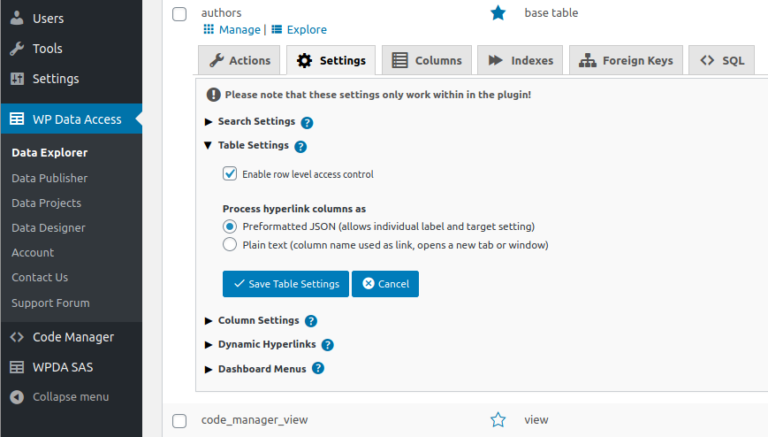Expand the Search Settings section
The width and height of the screenshot is (768, 437).
tap(256, 121)
